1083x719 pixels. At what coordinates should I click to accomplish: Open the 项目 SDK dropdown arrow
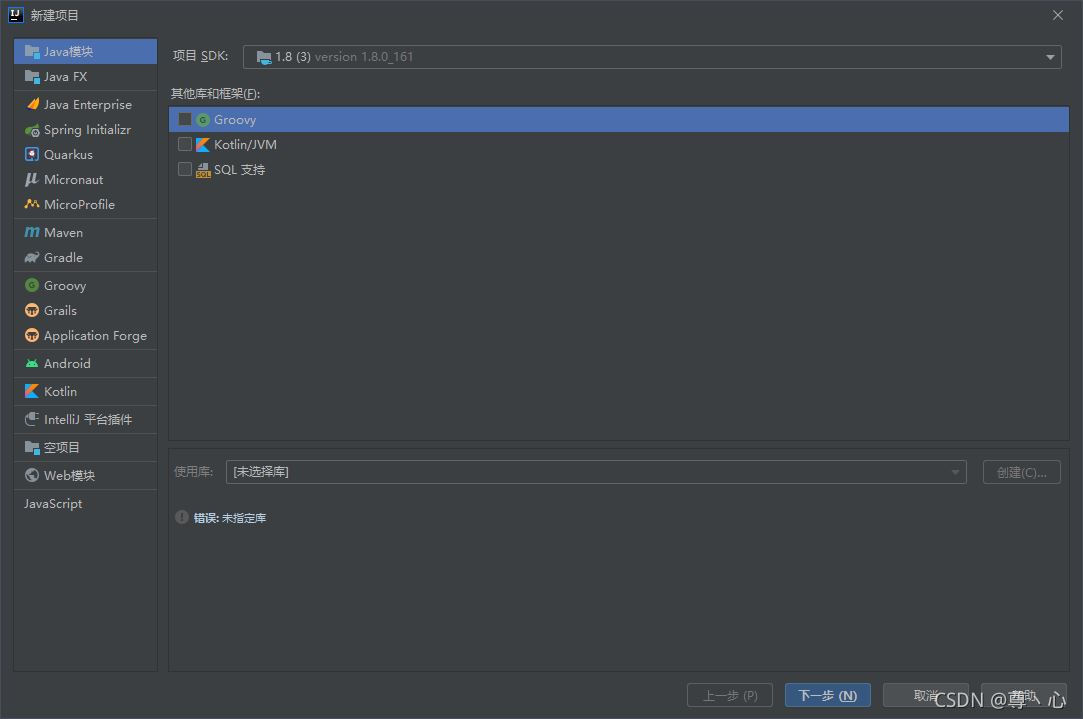point(1050,57)
